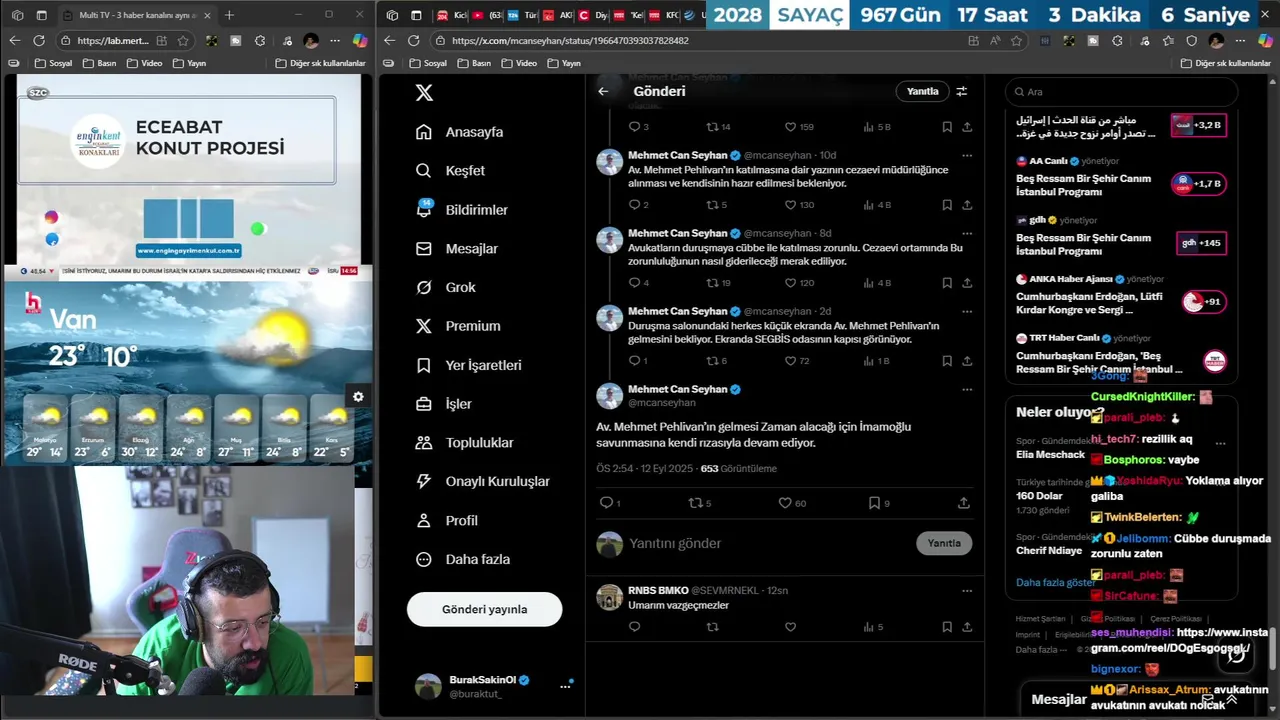Open settings gear on Multi TV video
Image resolution: width=1280 pixels, height=720 pixels.
(x=358, y=397)
